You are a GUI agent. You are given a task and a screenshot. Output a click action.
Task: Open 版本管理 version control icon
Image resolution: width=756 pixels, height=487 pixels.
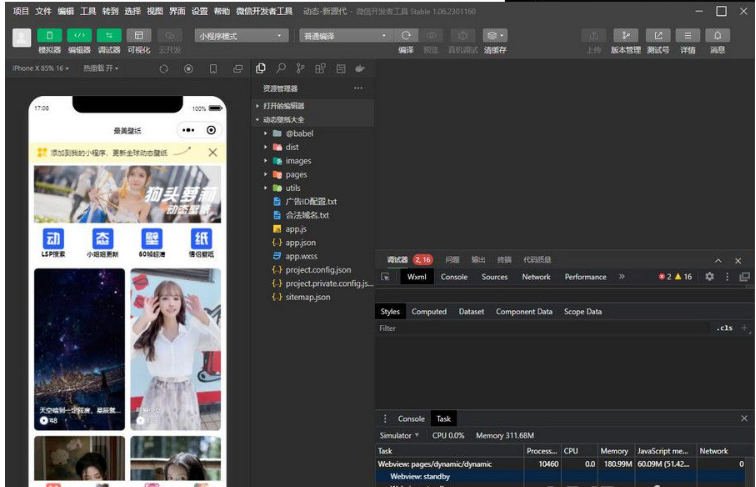click(x=626, y=35)
